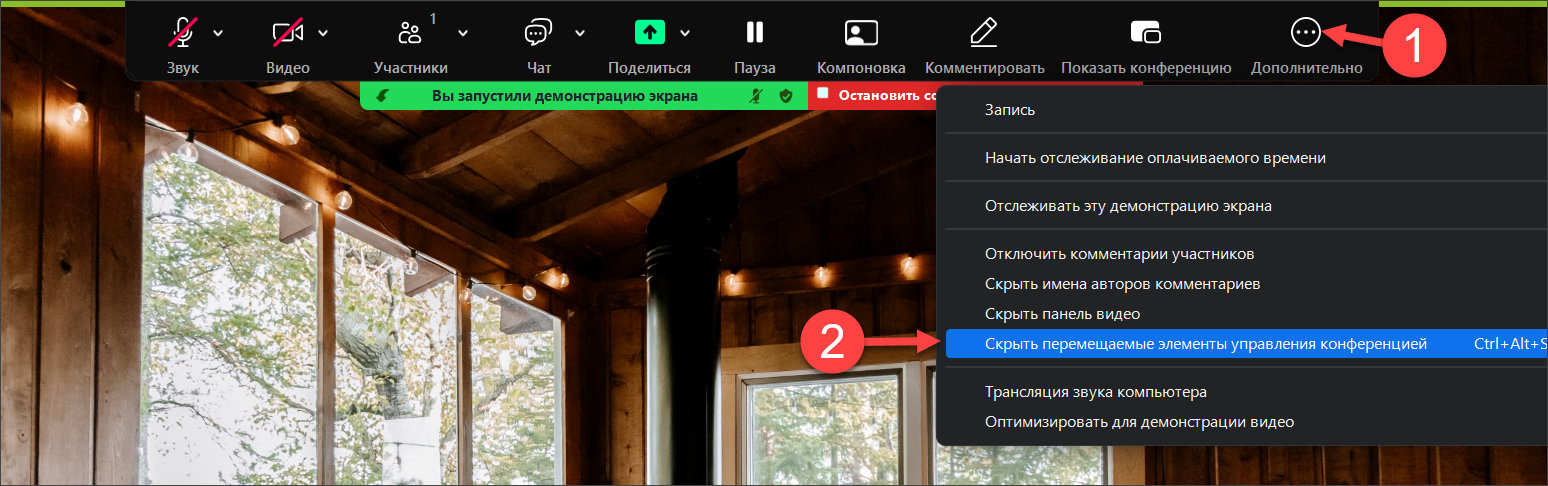Choose Скрыть перемещаемые элементы управления конференцией
1548x486 pixels.
1205,344
